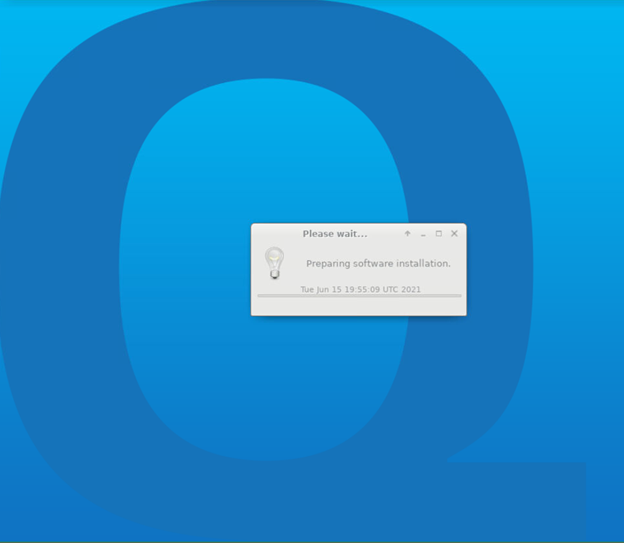
Task: Click the installation progress bar
Action: click(359, 296)
